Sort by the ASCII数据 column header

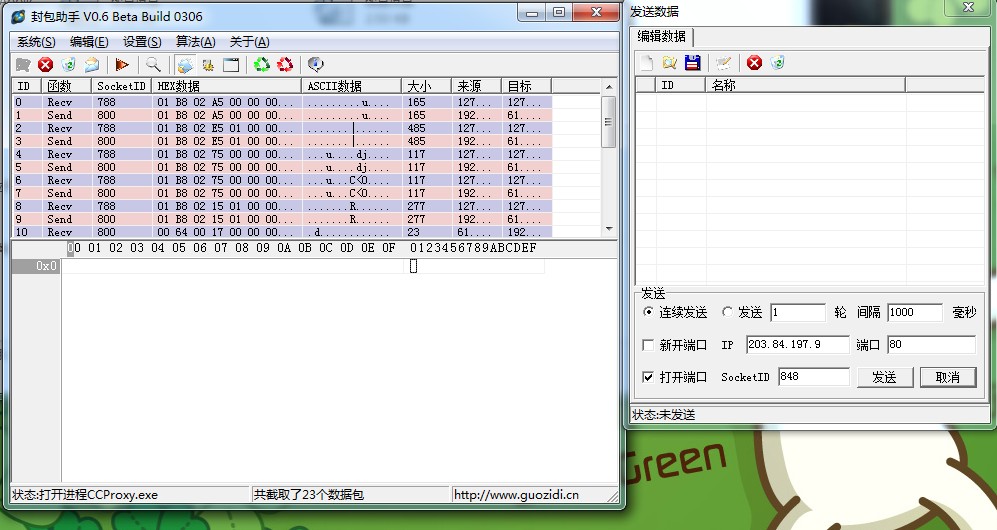[352, 86]
